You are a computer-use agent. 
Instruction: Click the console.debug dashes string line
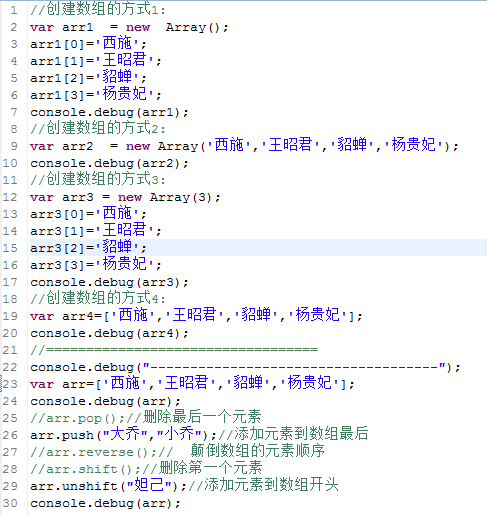245,367
